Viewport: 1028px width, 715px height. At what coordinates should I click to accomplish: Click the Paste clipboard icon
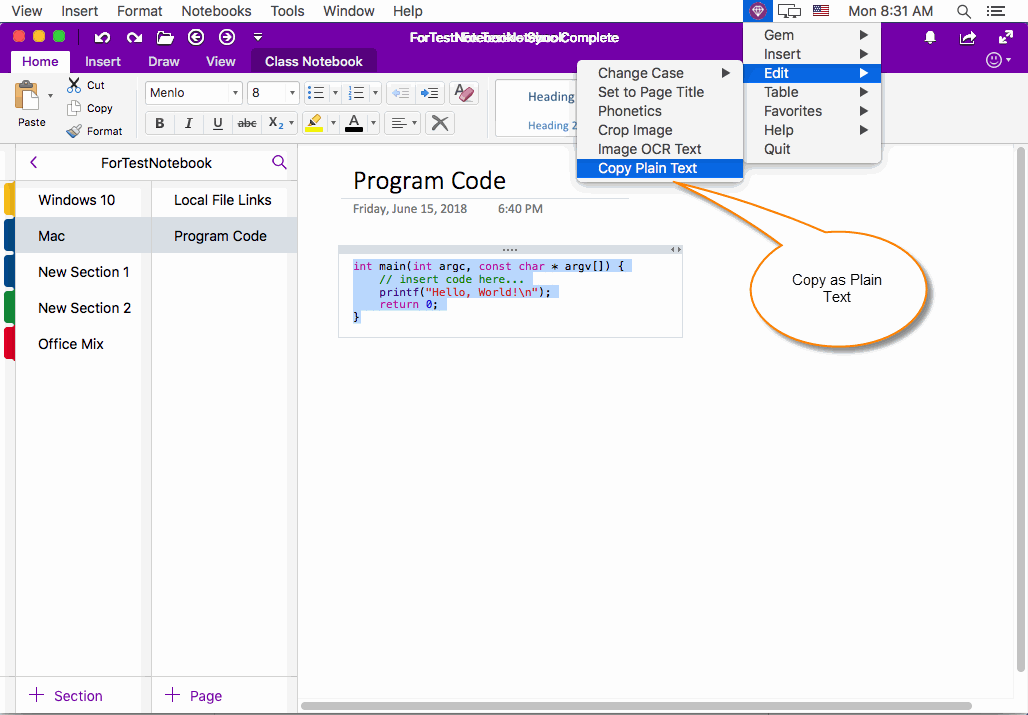pos(28,96)
